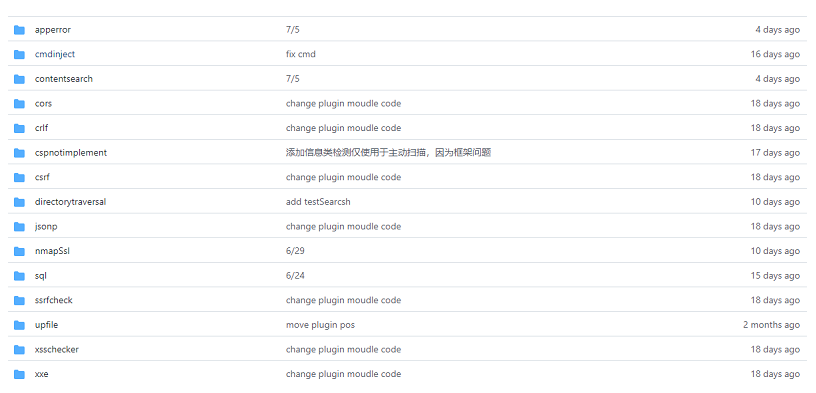
Task: Open the '6/29' commit for nmapSsl
Action: [x=295, y=251]
